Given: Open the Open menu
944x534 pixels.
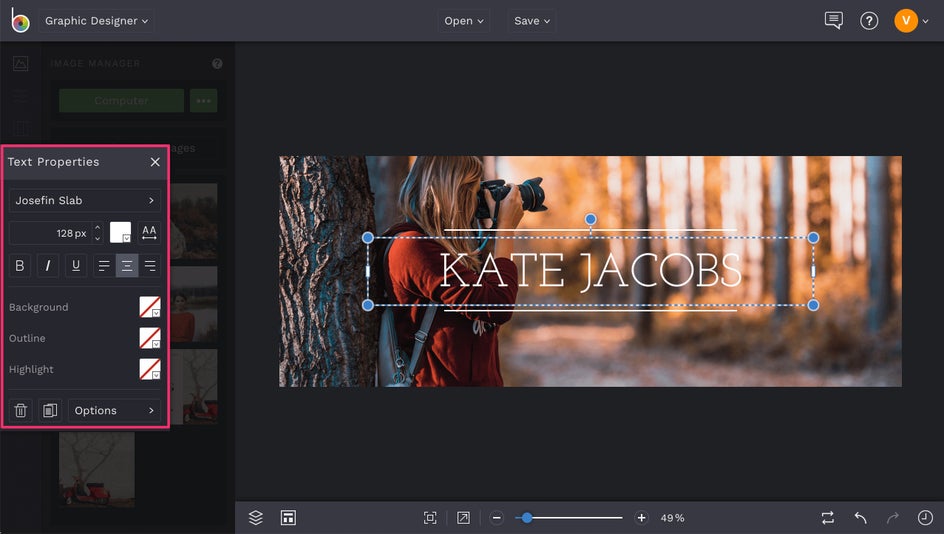Looking at the screenshot, I should [464, 21].
